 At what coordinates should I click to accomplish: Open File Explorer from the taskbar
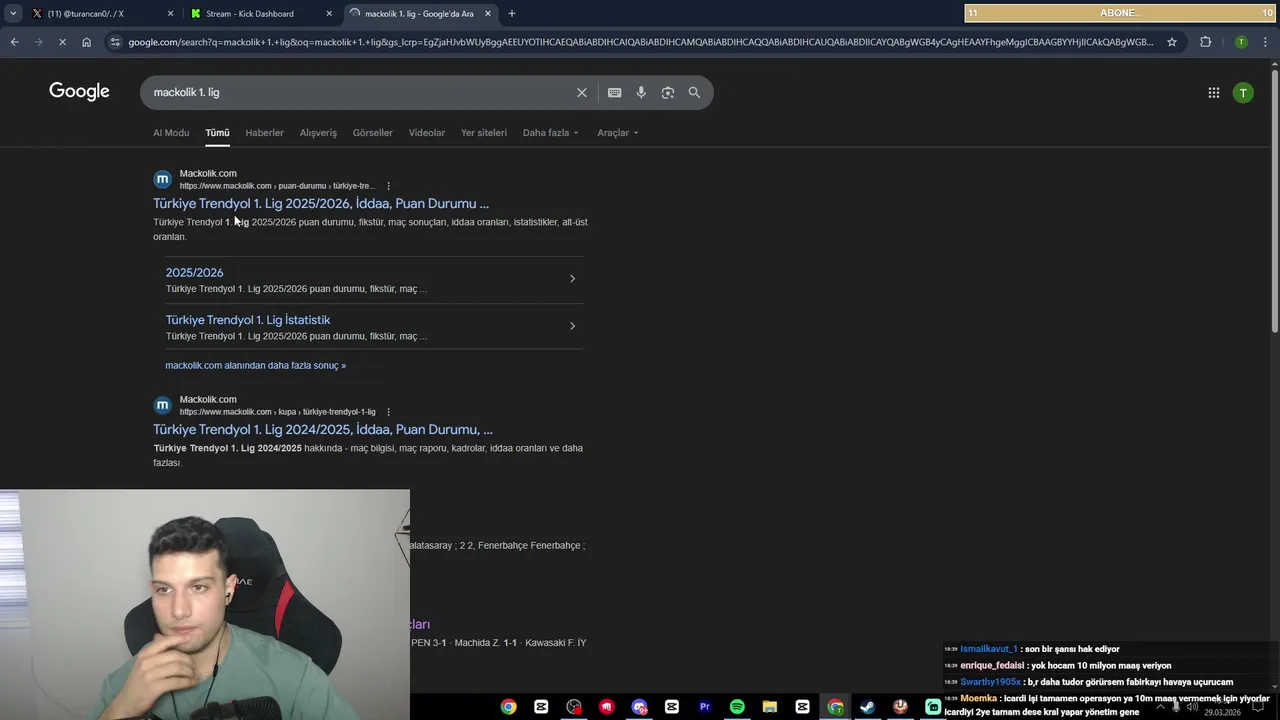769,707
